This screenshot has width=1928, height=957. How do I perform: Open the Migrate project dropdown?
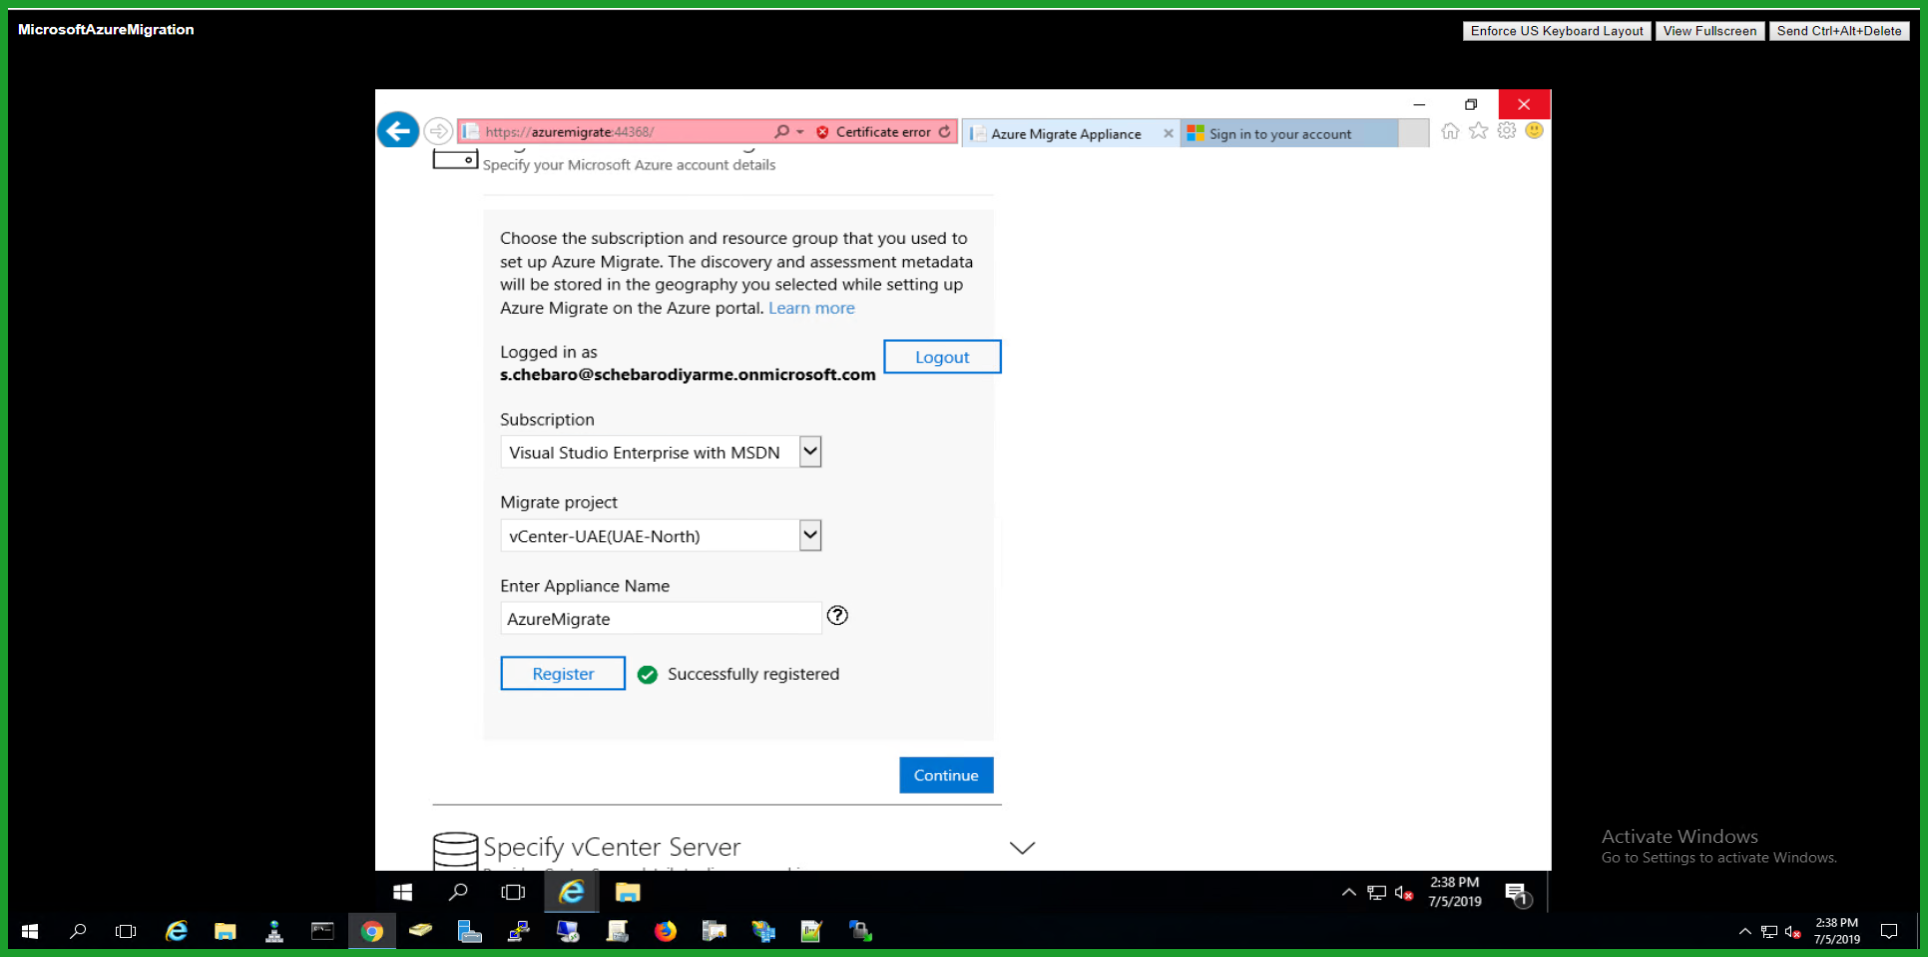coord(660,536)
